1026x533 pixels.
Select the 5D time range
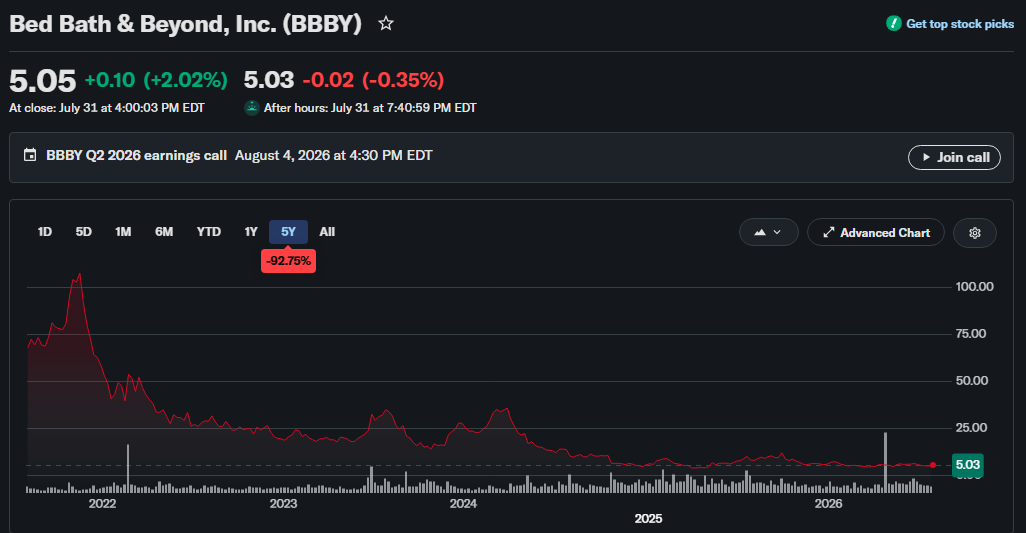click(x=83, y=232)
